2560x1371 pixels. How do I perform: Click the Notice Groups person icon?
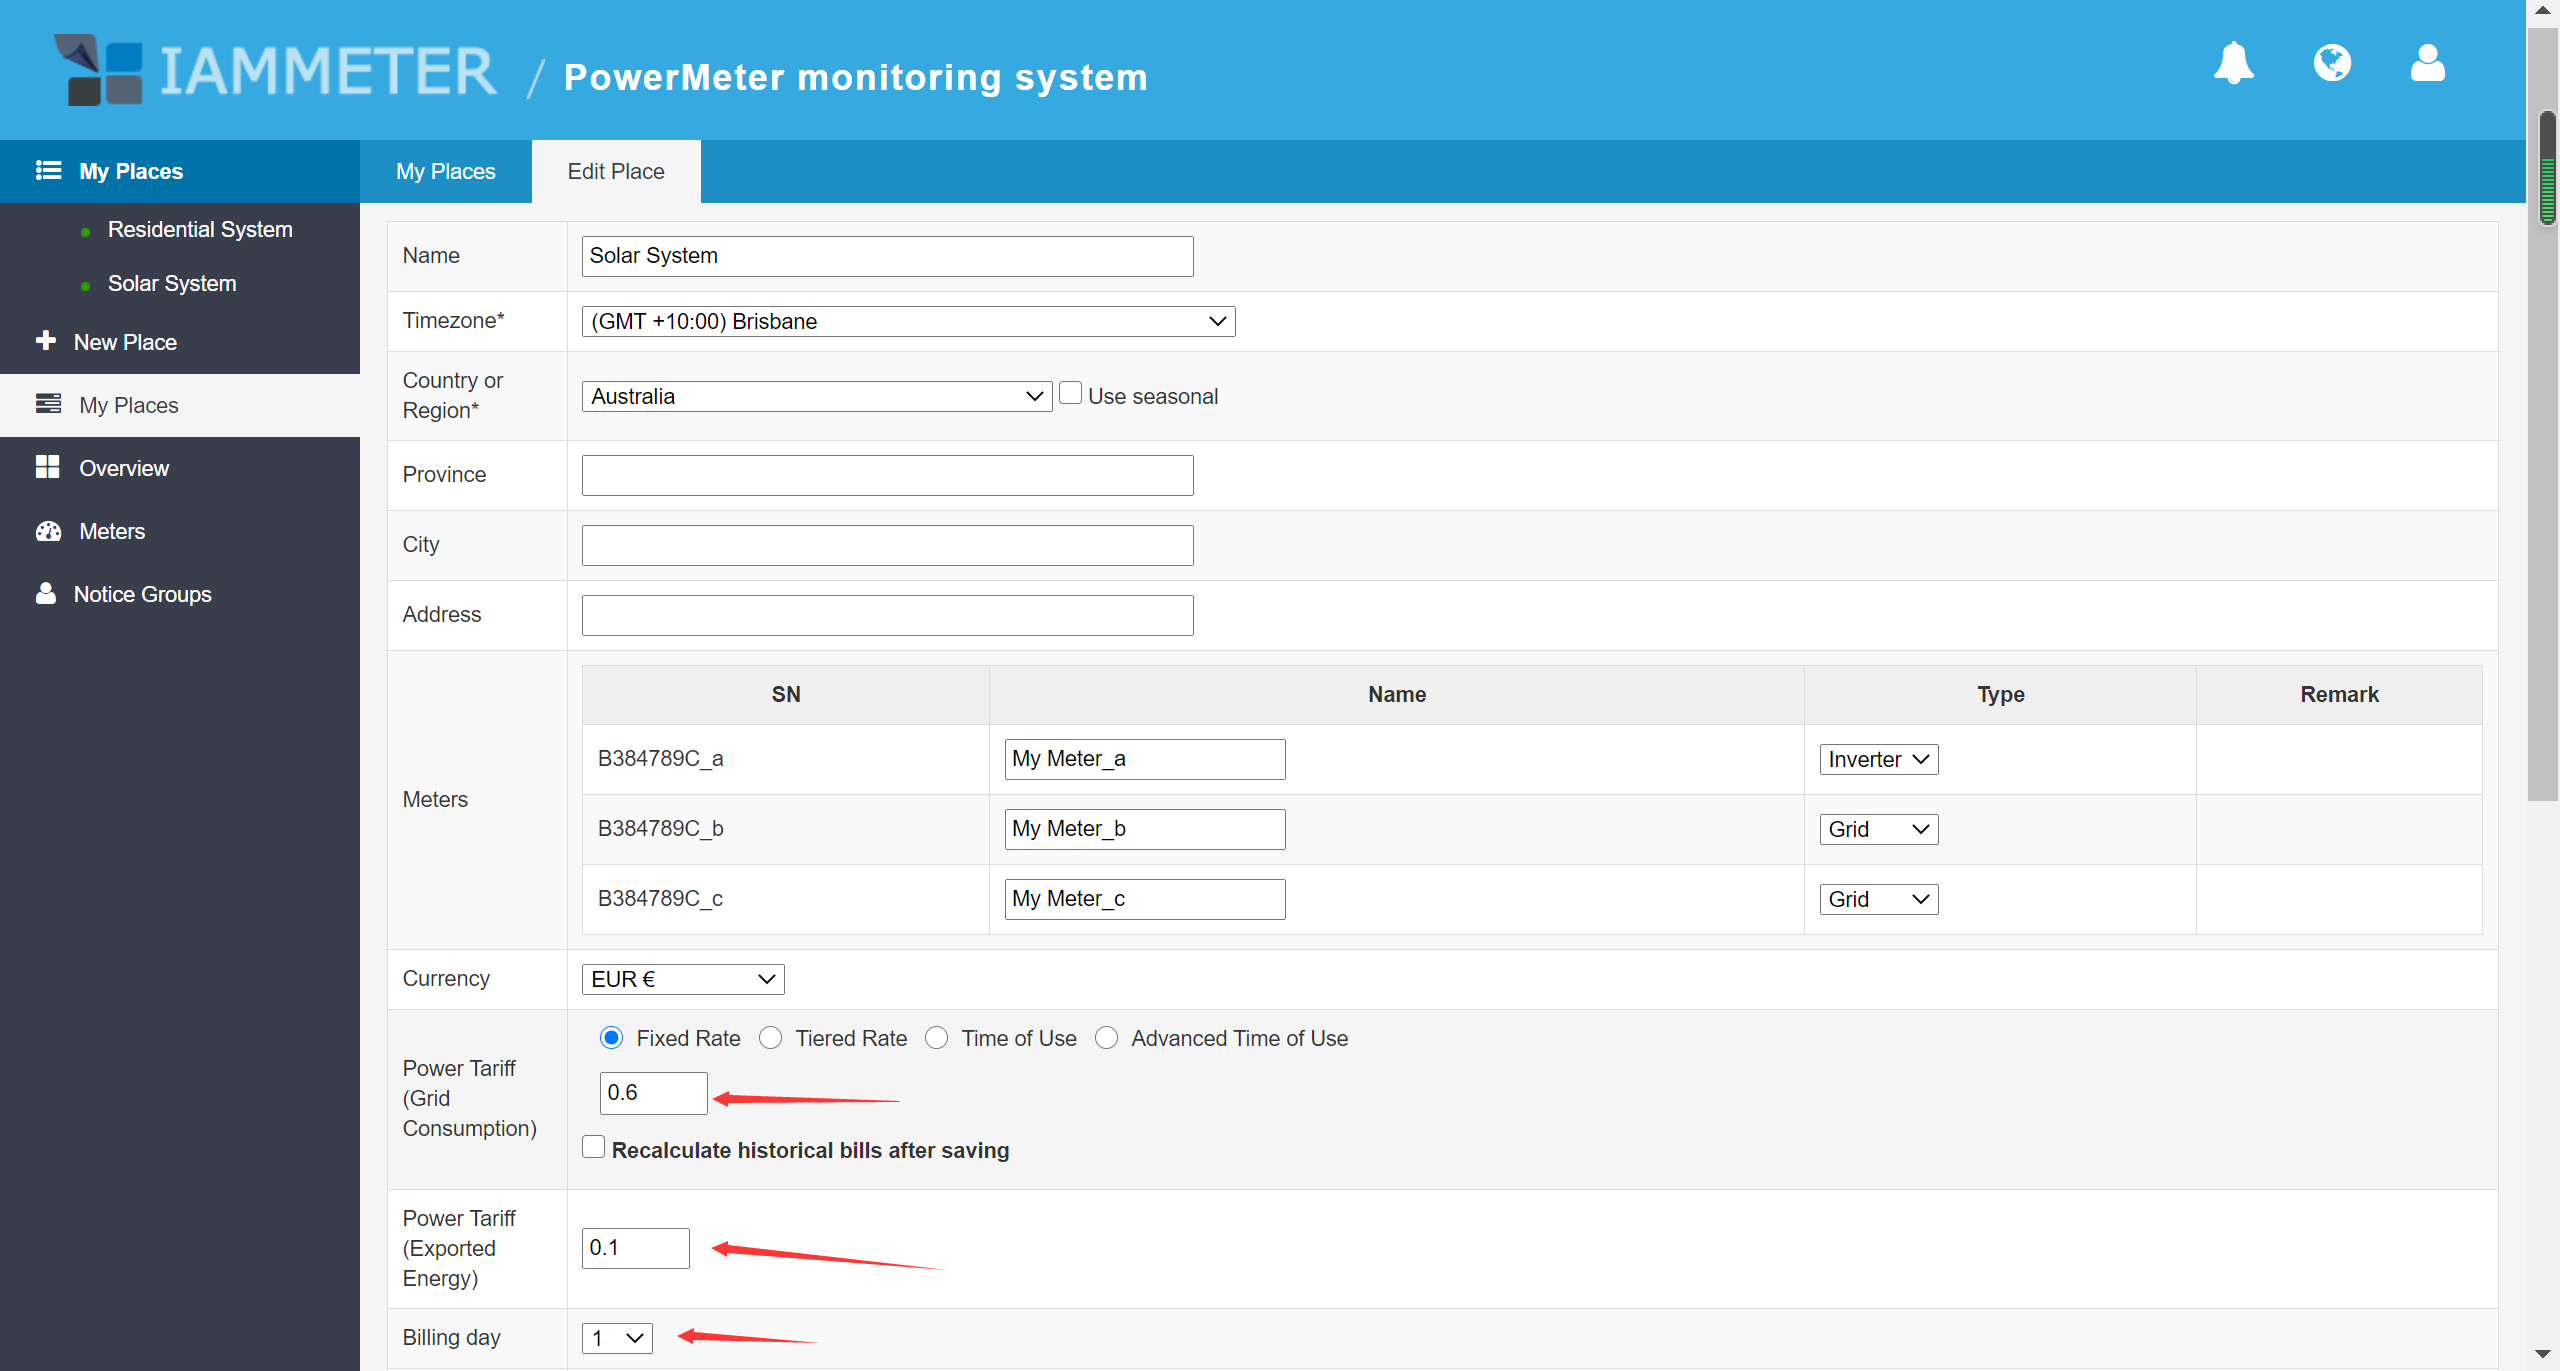tap(46, 593)
